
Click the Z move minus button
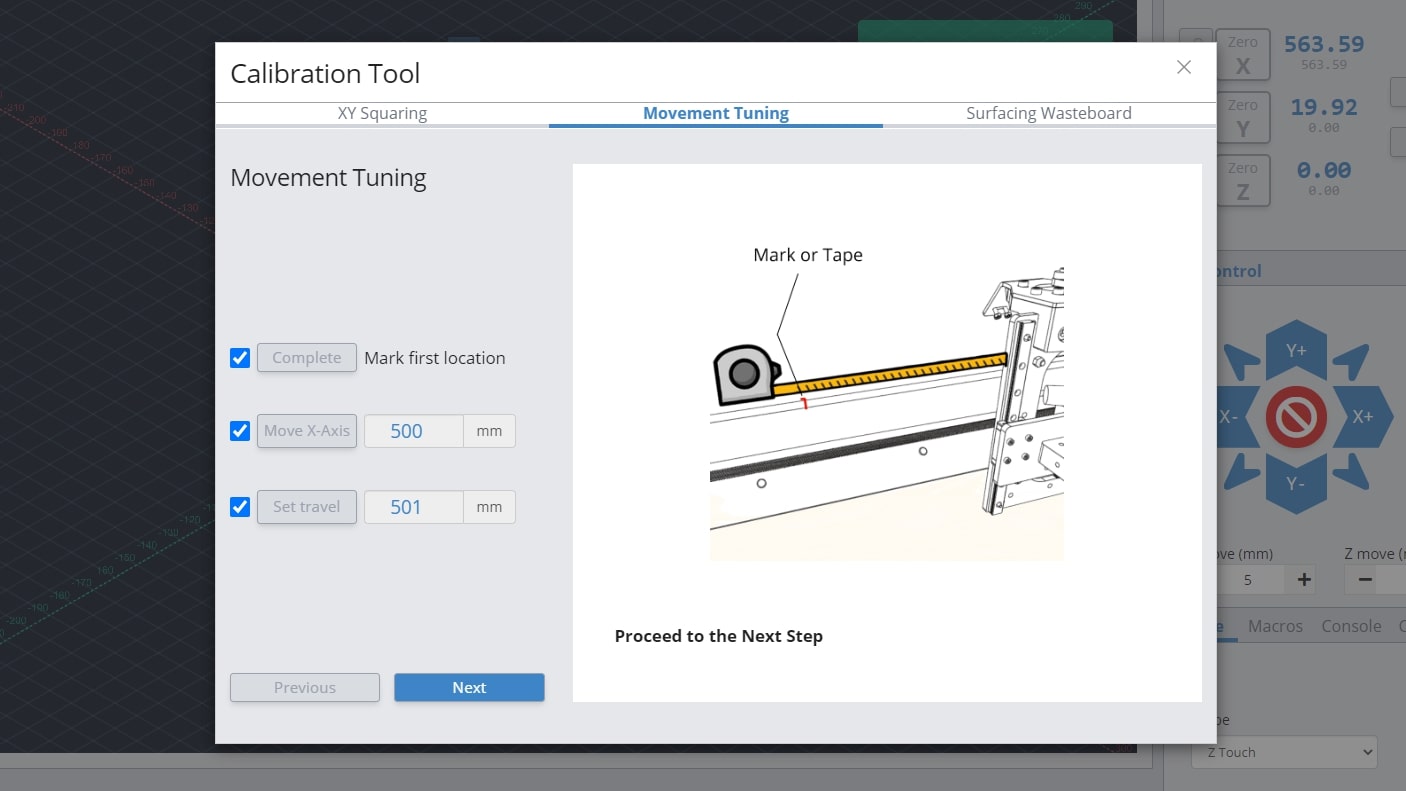click(x=1365, y=579)
